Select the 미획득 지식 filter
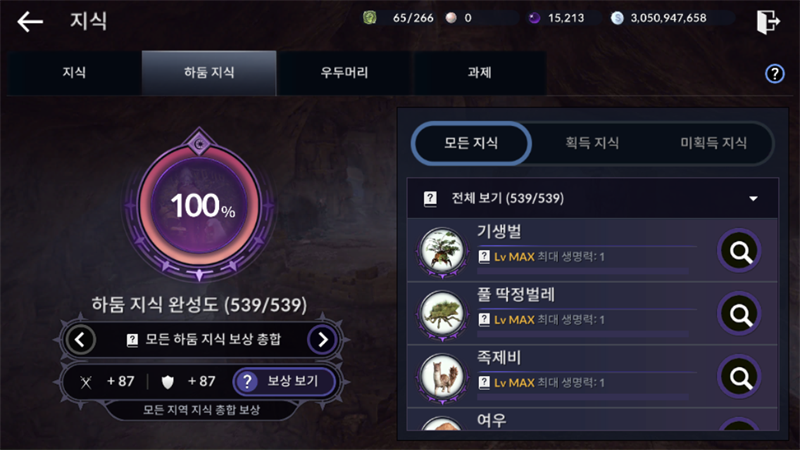800x450 pixels. (713, 143)
